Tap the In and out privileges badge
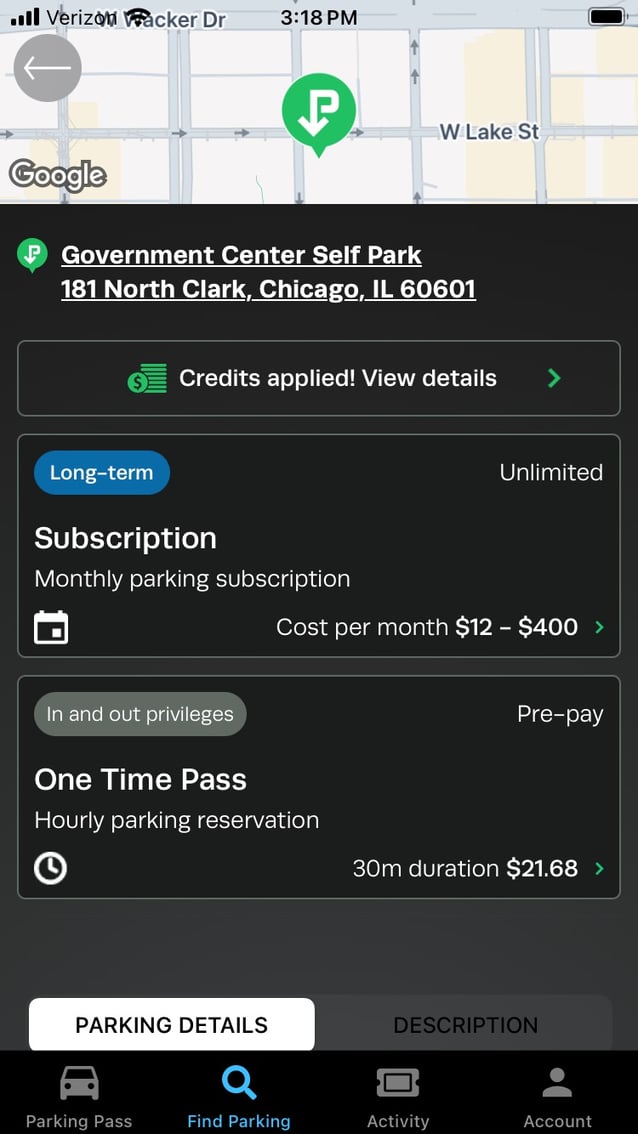Image resolution: width=638 pixels, height=1134 pixels. pyautogui.click(x=140, y=714)
